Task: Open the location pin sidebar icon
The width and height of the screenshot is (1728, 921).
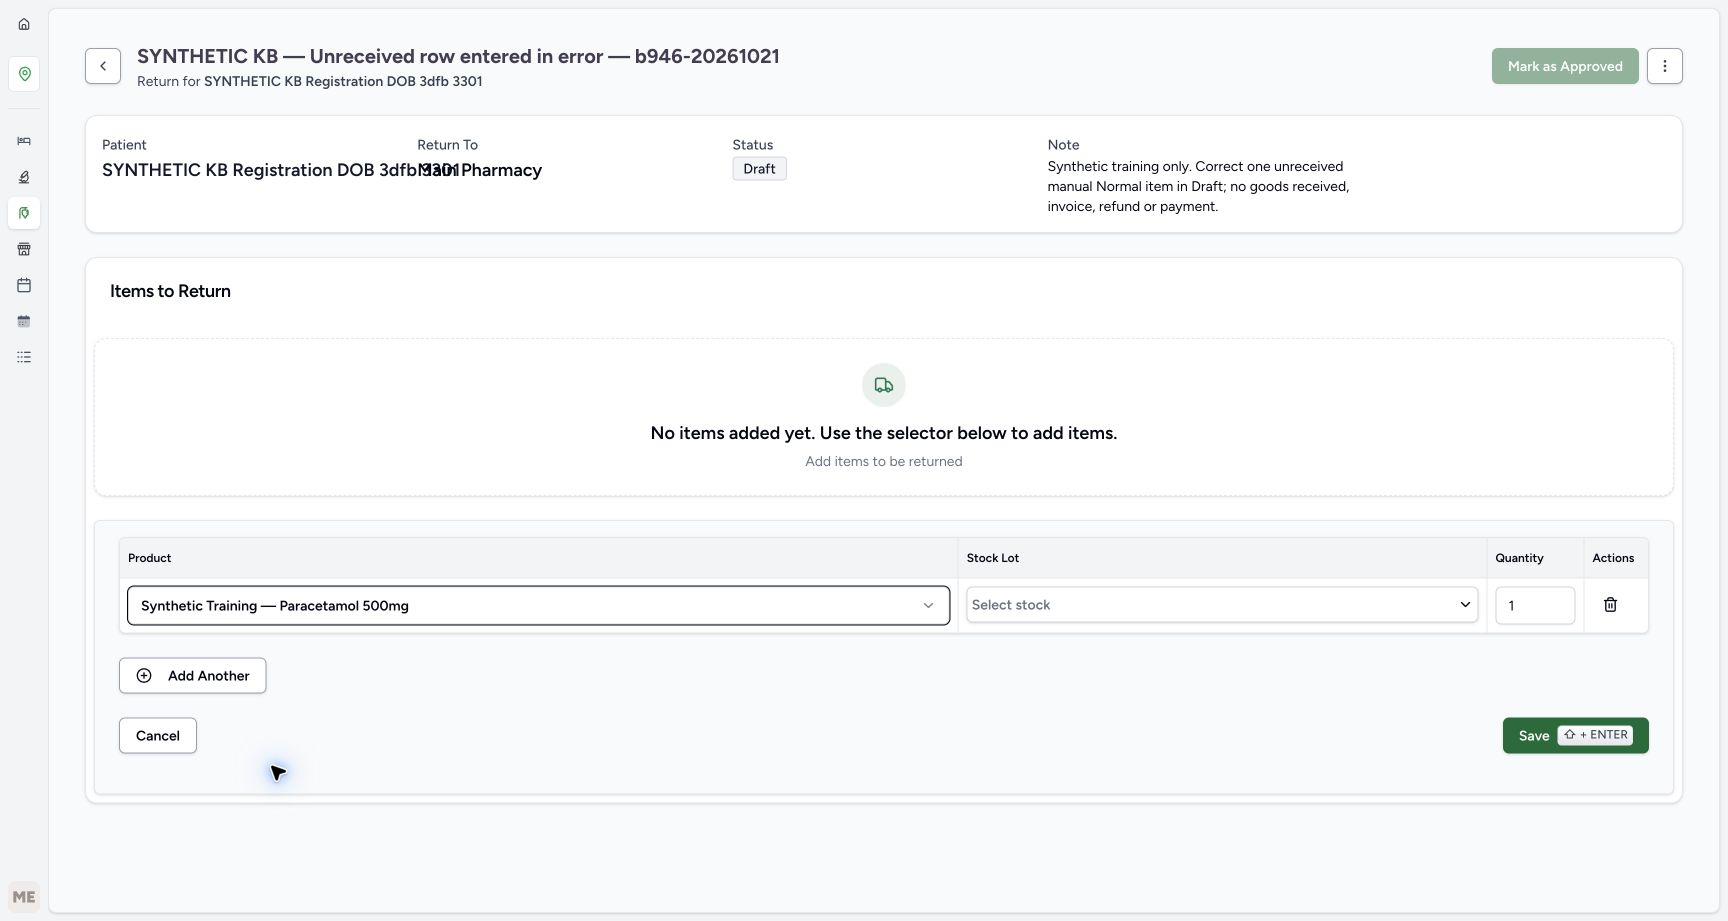Action: tap(24, 74)
